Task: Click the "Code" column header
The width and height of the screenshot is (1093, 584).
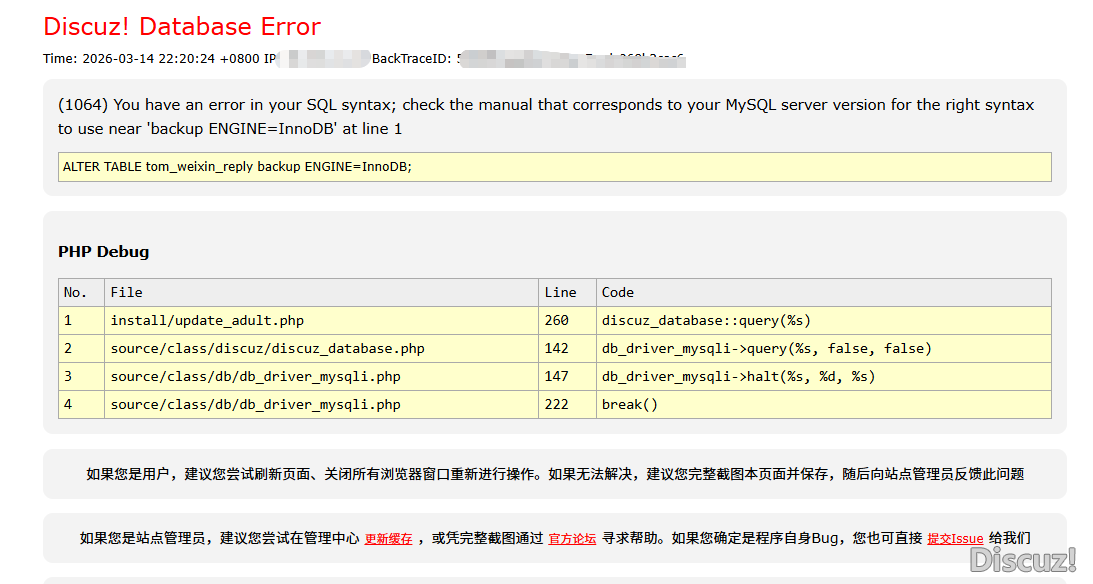Action: pyautogui.click(x=618, y=293)
